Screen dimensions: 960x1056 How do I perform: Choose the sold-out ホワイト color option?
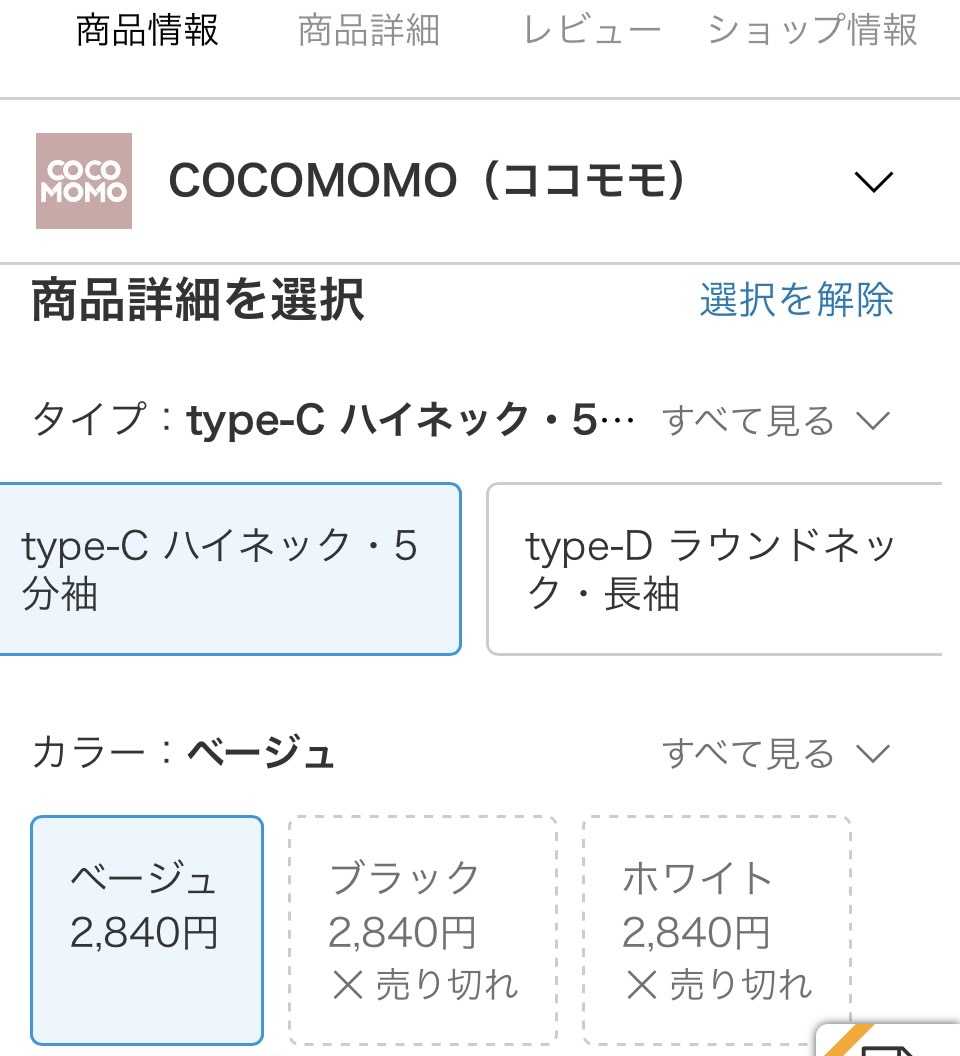[716, 930]
